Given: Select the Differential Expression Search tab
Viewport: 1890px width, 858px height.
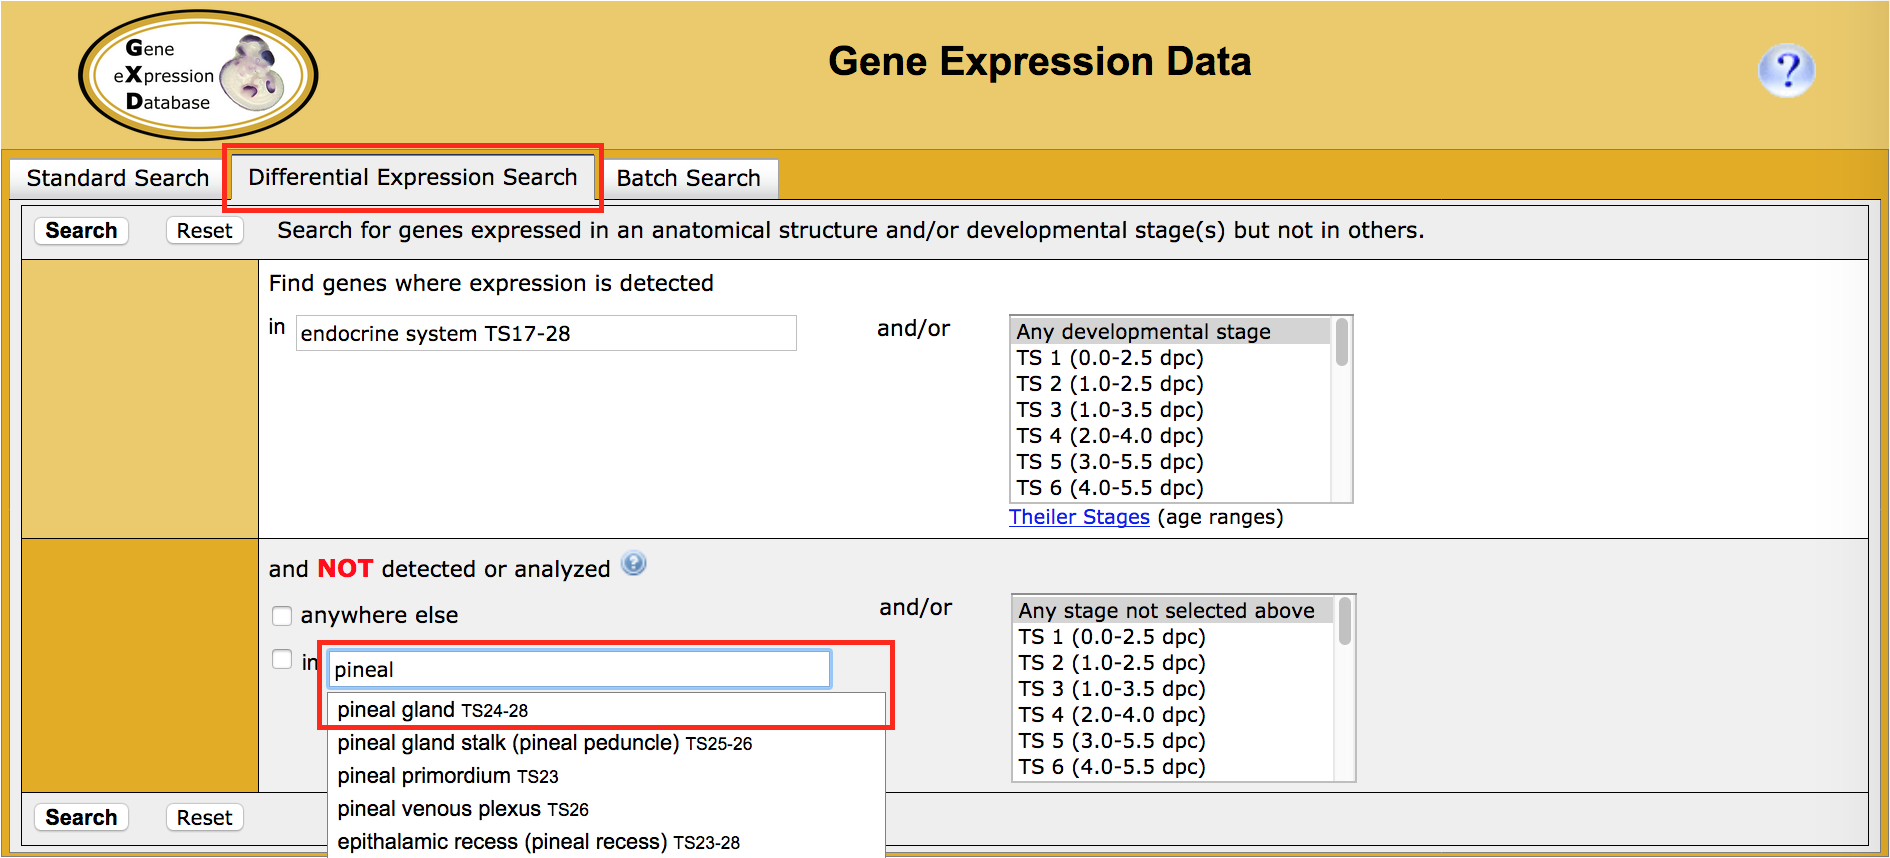Looking at the screenshot, I should (x=413, y=177).
